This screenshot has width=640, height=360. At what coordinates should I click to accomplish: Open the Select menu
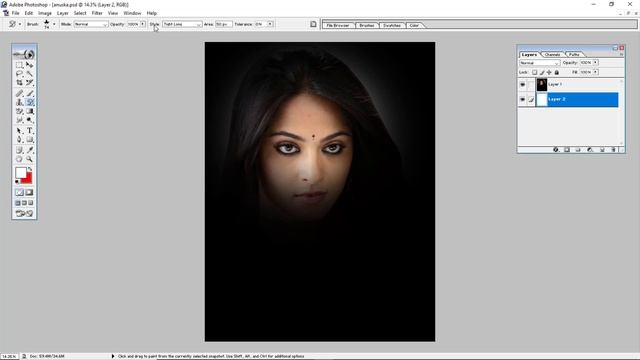tap(80, 13)
